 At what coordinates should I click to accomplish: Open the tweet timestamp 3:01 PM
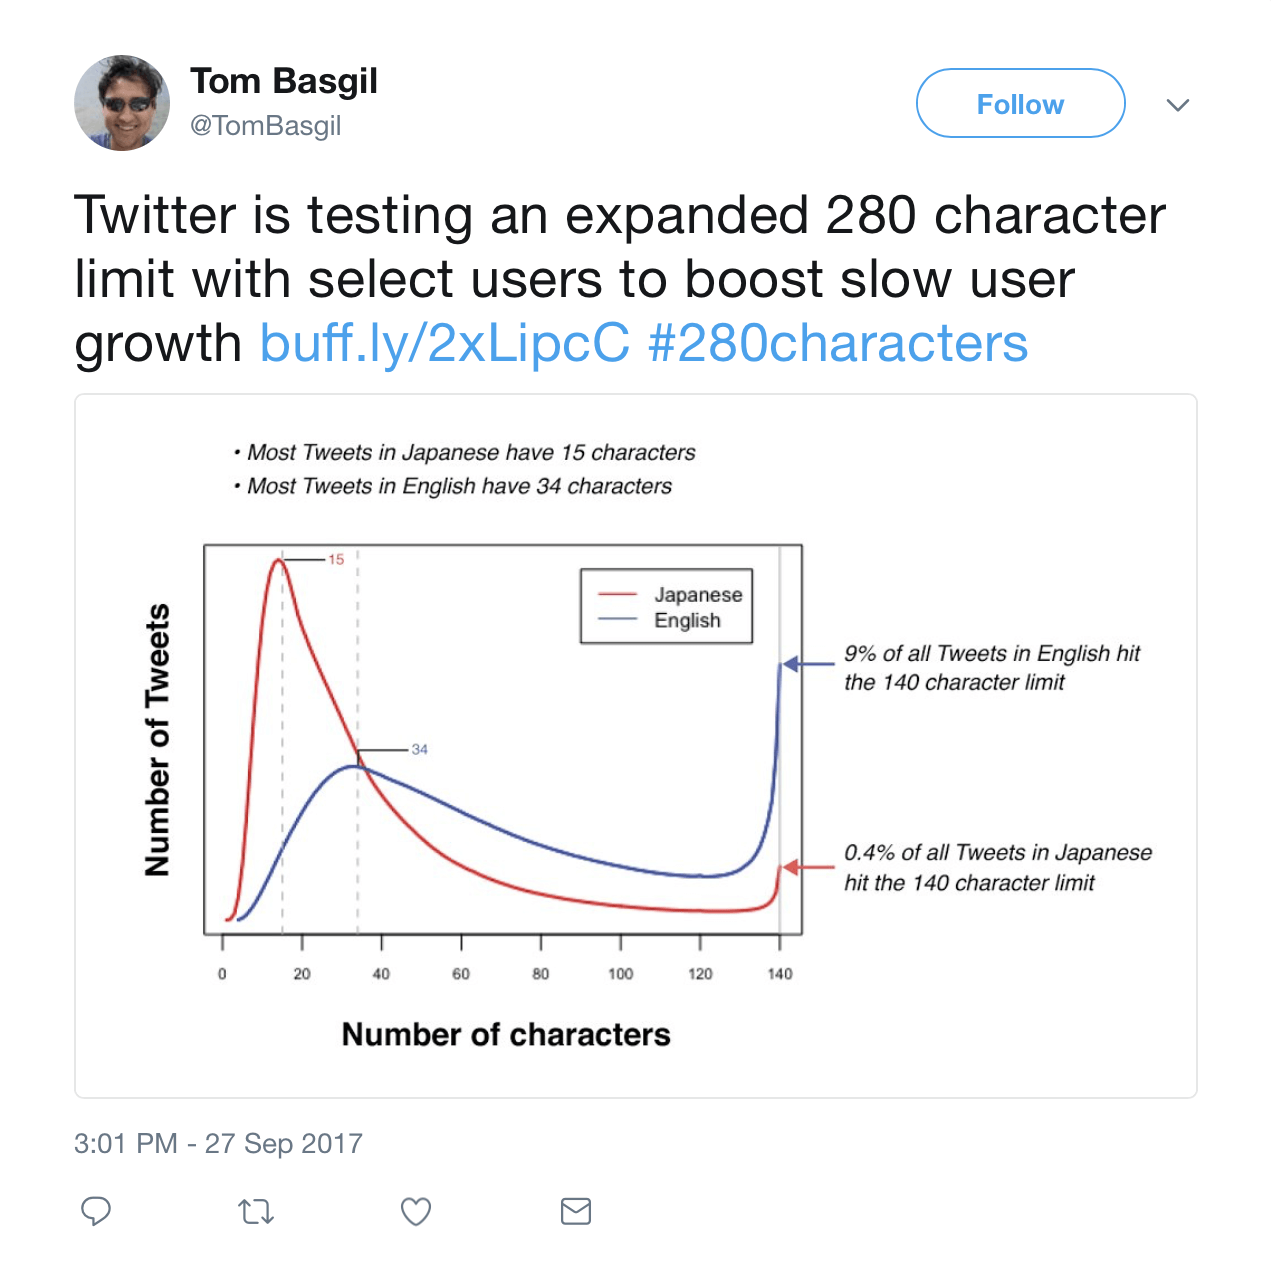pyautogui.click(x=219, y=1143)
